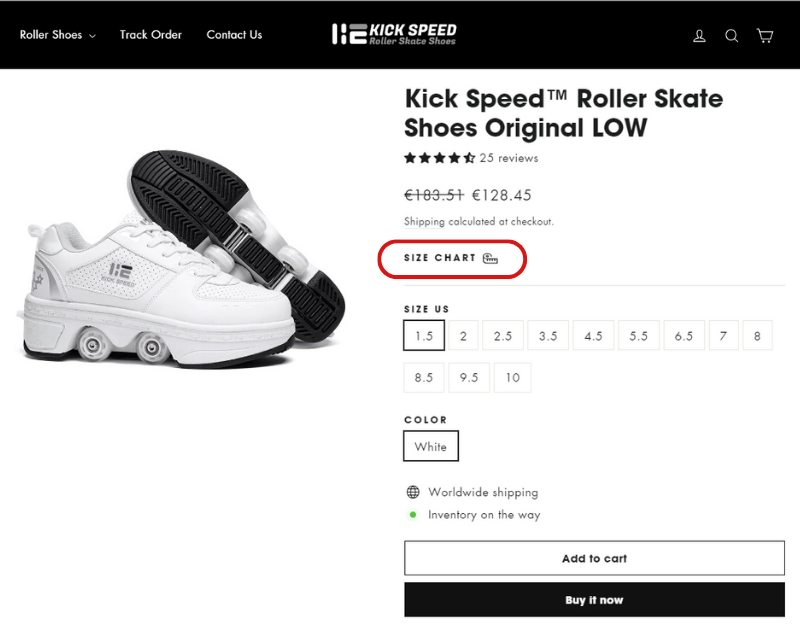
Task: Click the search magnifier icon
Action: (732, 36)
